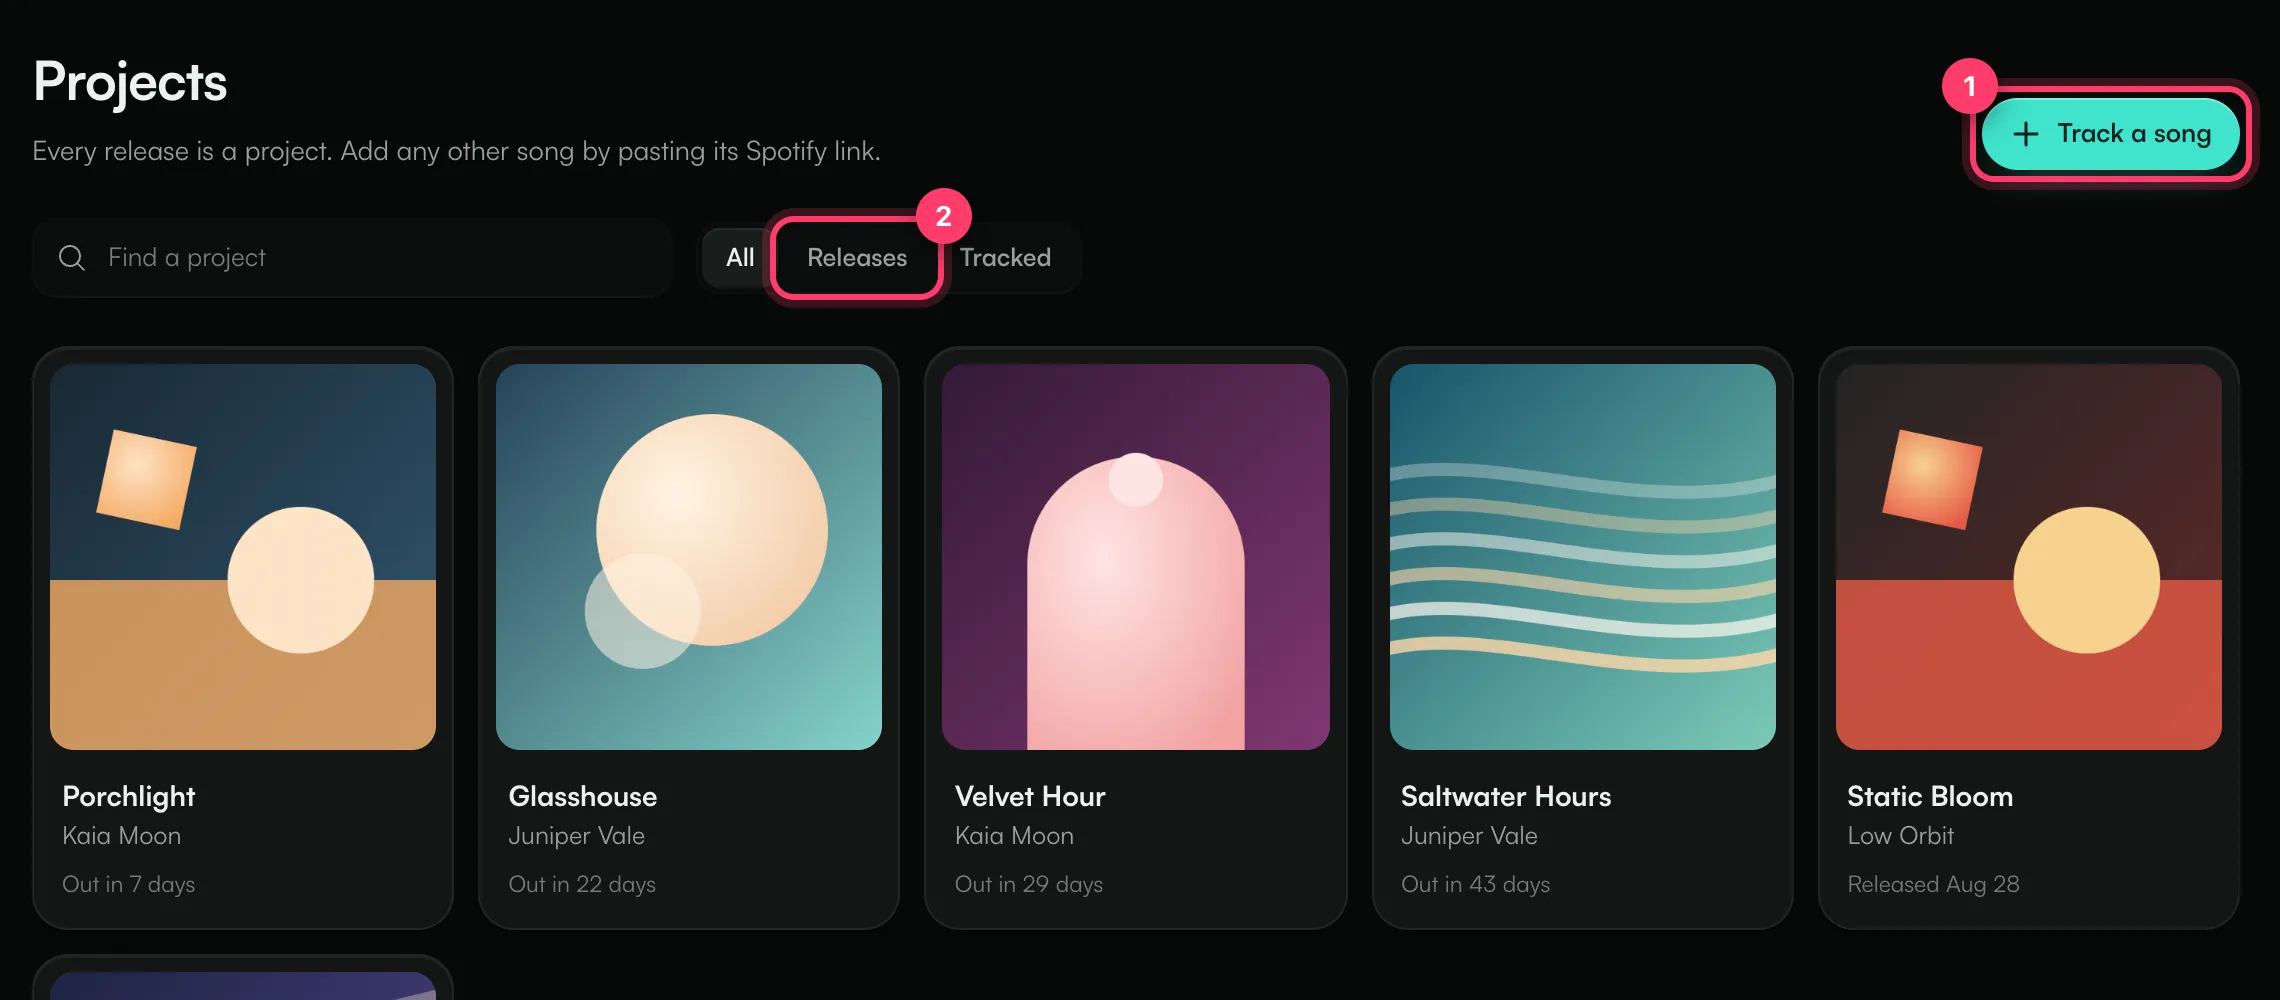
Task: Click artist Juniper Vale under Saltwater Hours
Action: pos(1470,836)
